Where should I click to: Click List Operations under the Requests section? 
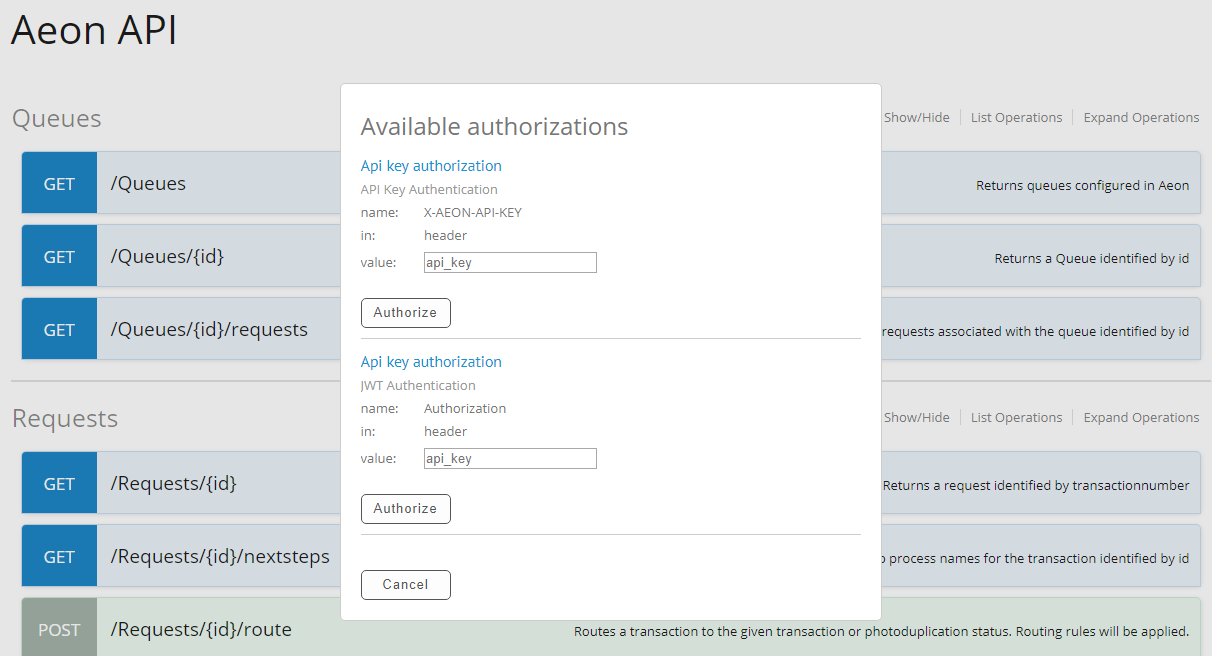click(x=1016, y=417)
